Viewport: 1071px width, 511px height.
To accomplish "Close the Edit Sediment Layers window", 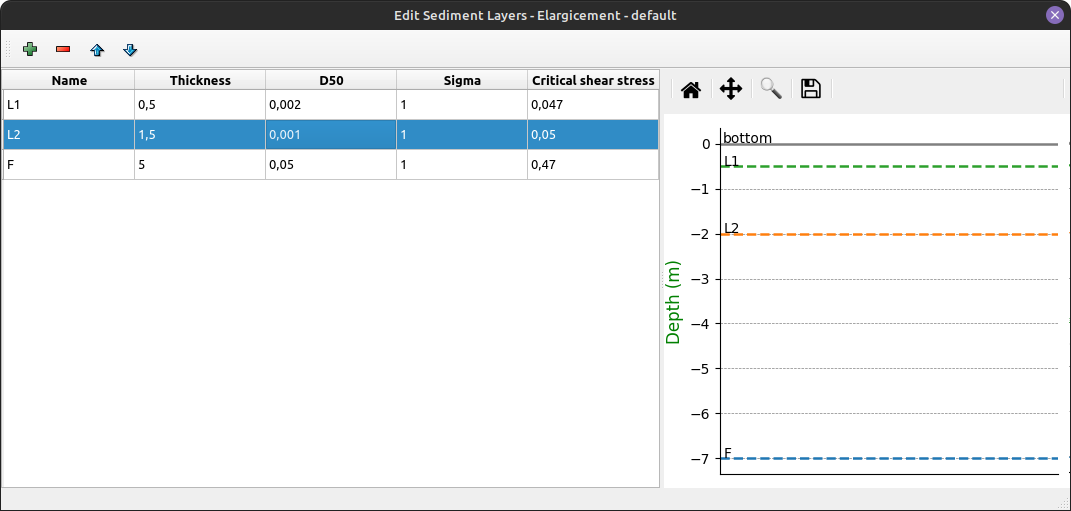I will [1054, 15].
